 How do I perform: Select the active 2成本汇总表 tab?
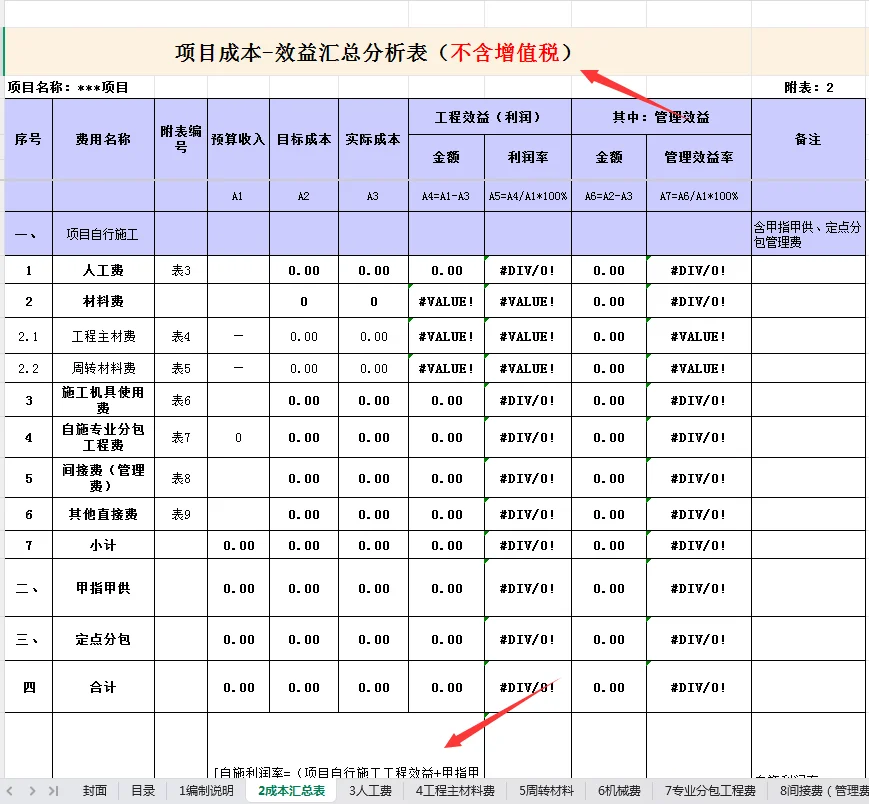[x=292, y=789]
